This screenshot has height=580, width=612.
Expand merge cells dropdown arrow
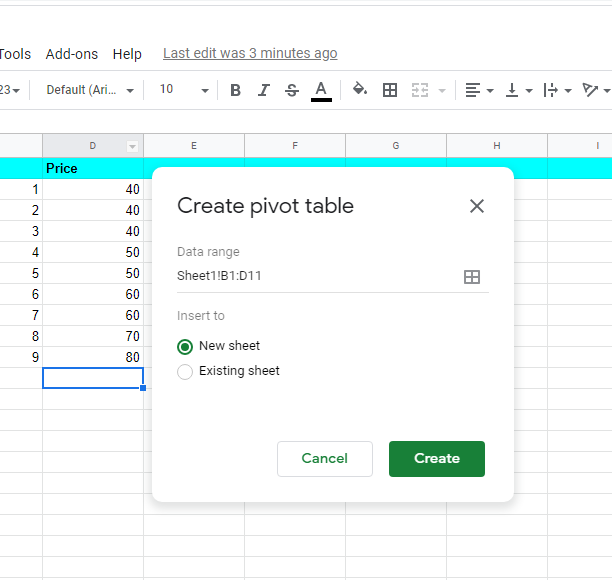[442, 91]
